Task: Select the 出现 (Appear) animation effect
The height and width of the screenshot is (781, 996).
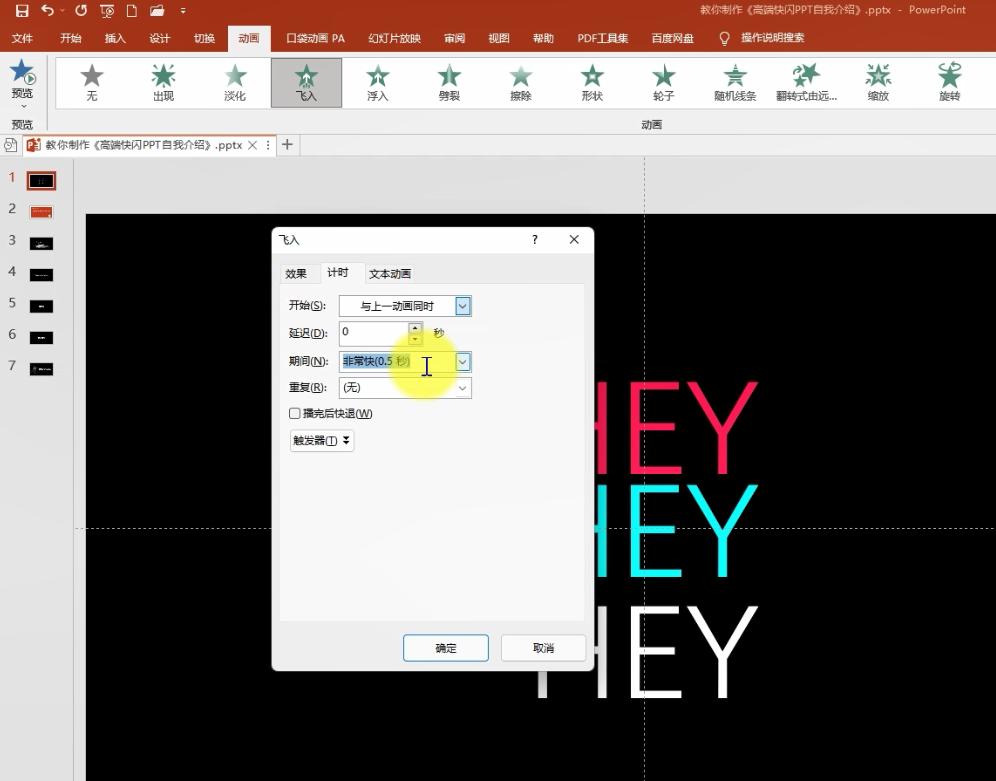Action: pos(163,82)
